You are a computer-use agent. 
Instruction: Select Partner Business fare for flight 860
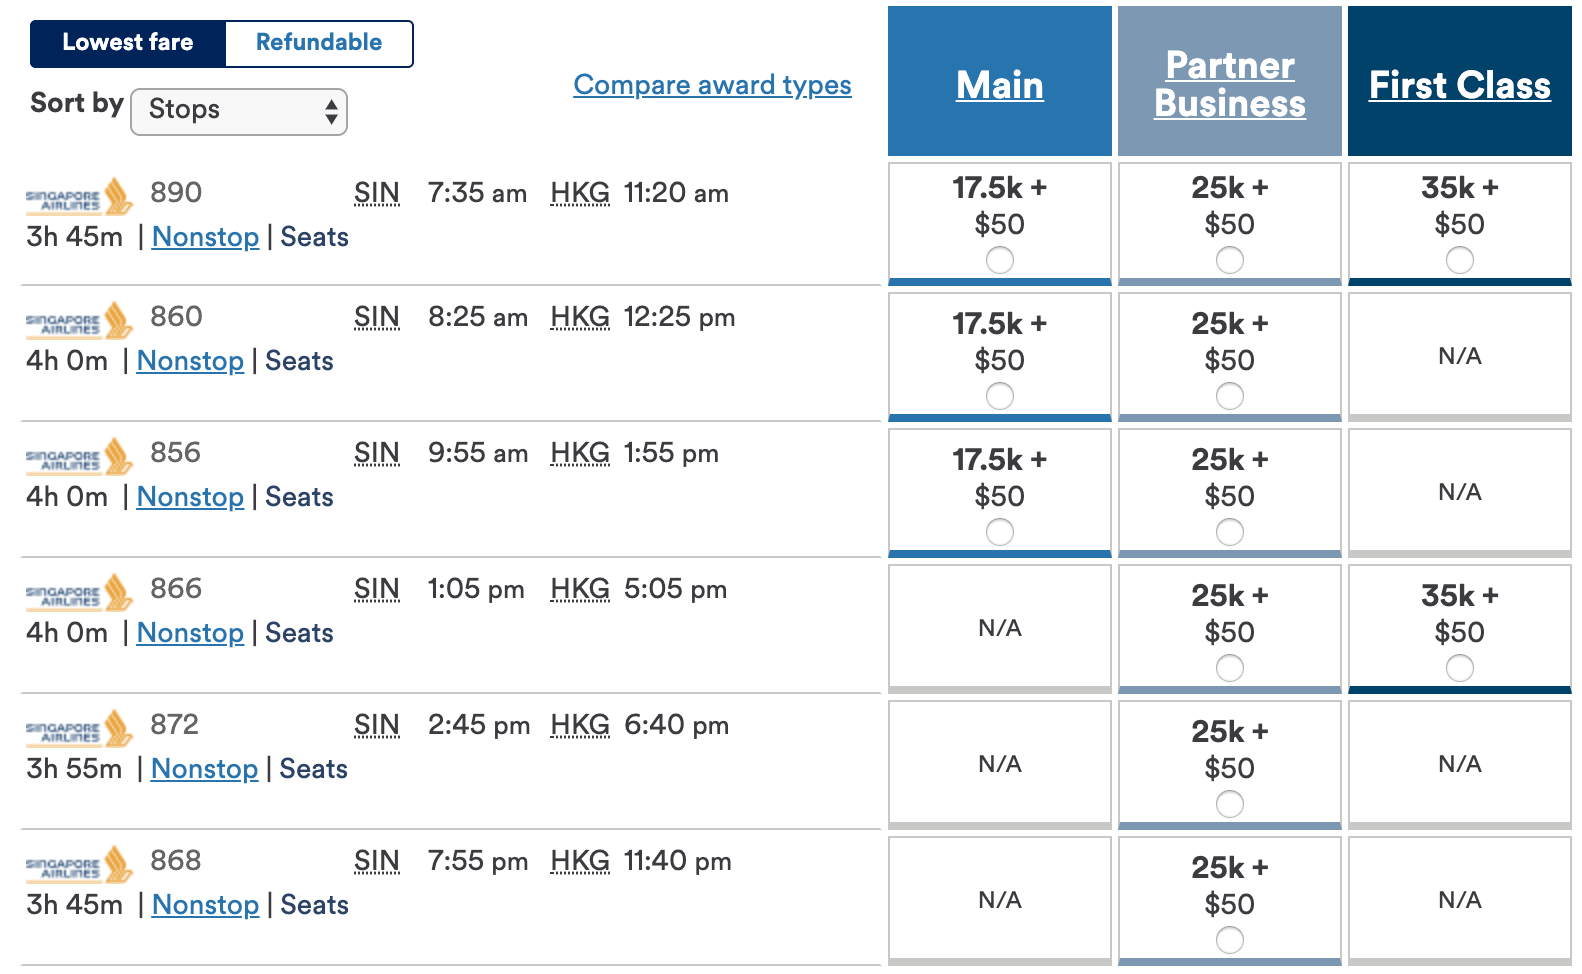[1229, 397]
